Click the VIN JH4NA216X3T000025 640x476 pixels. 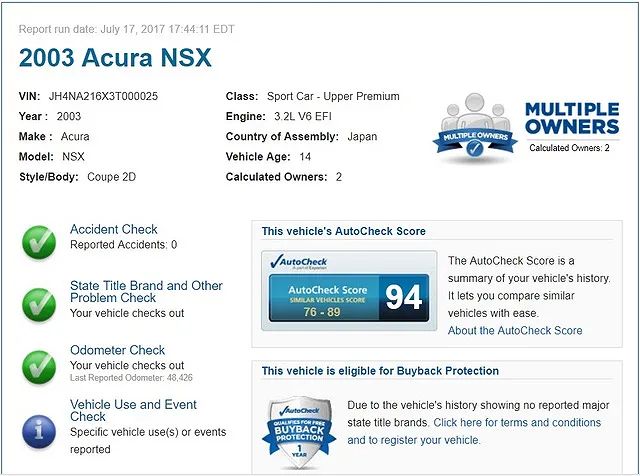click(x=103, y=96)
